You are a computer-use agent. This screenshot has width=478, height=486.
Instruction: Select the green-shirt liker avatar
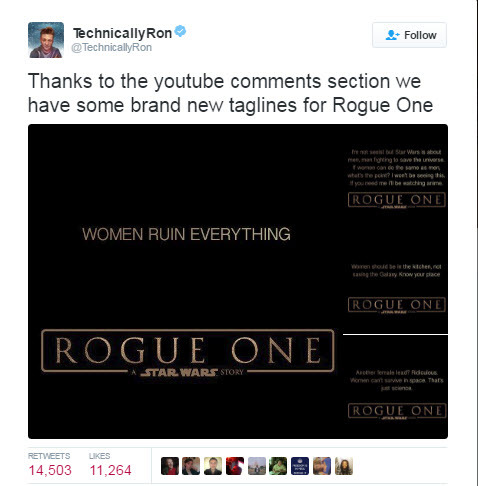278,466
